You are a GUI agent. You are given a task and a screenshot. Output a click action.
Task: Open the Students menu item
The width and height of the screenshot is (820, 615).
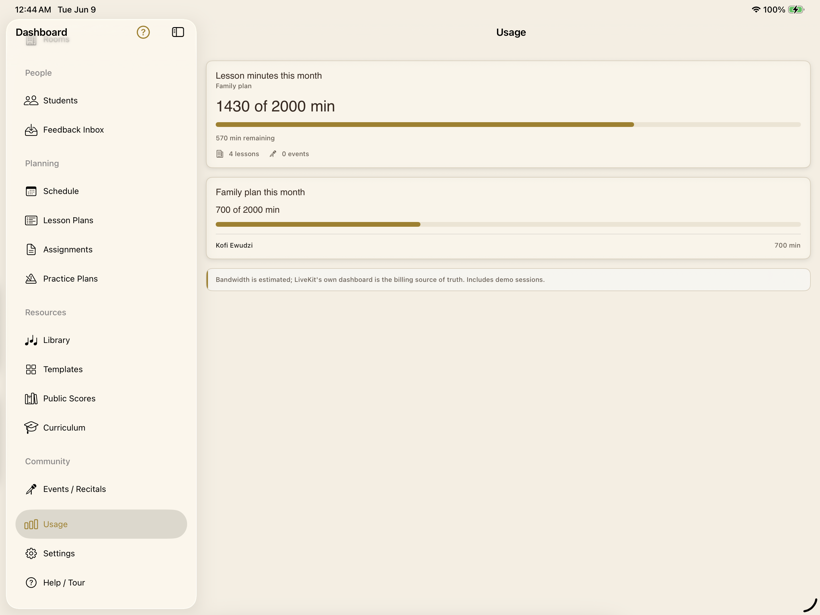(x=101, y=100)
